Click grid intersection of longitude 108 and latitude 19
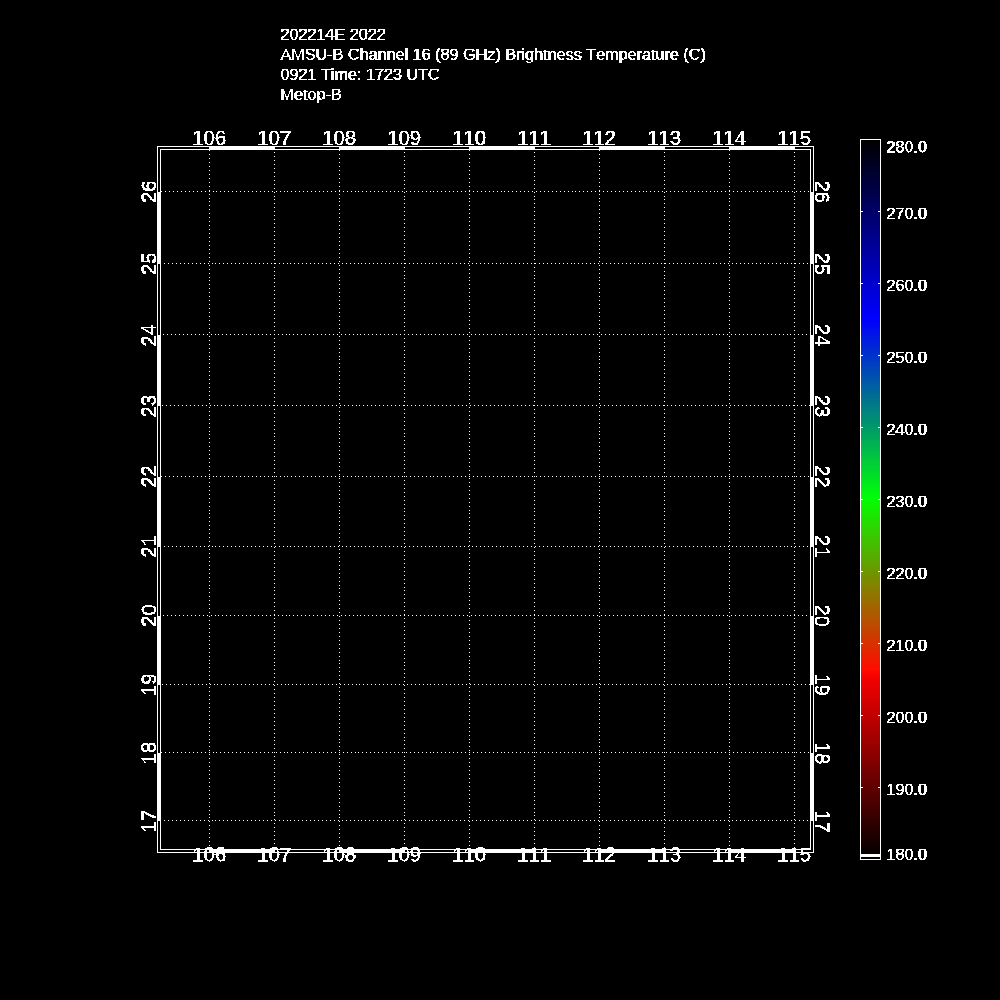The width and height of the screenshot is (1000, 1000). (339, 684)
